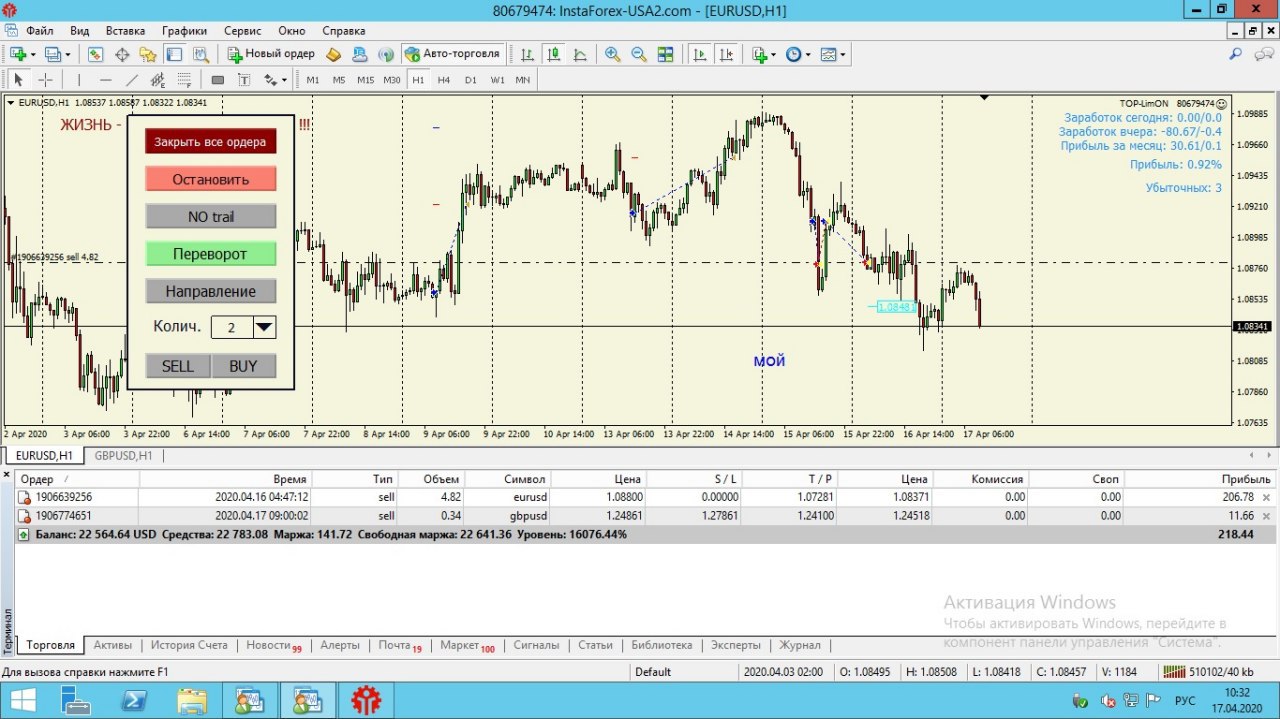Select the crosshair tool
This screenshot has height=719, width=1280.
pos(45,80)
